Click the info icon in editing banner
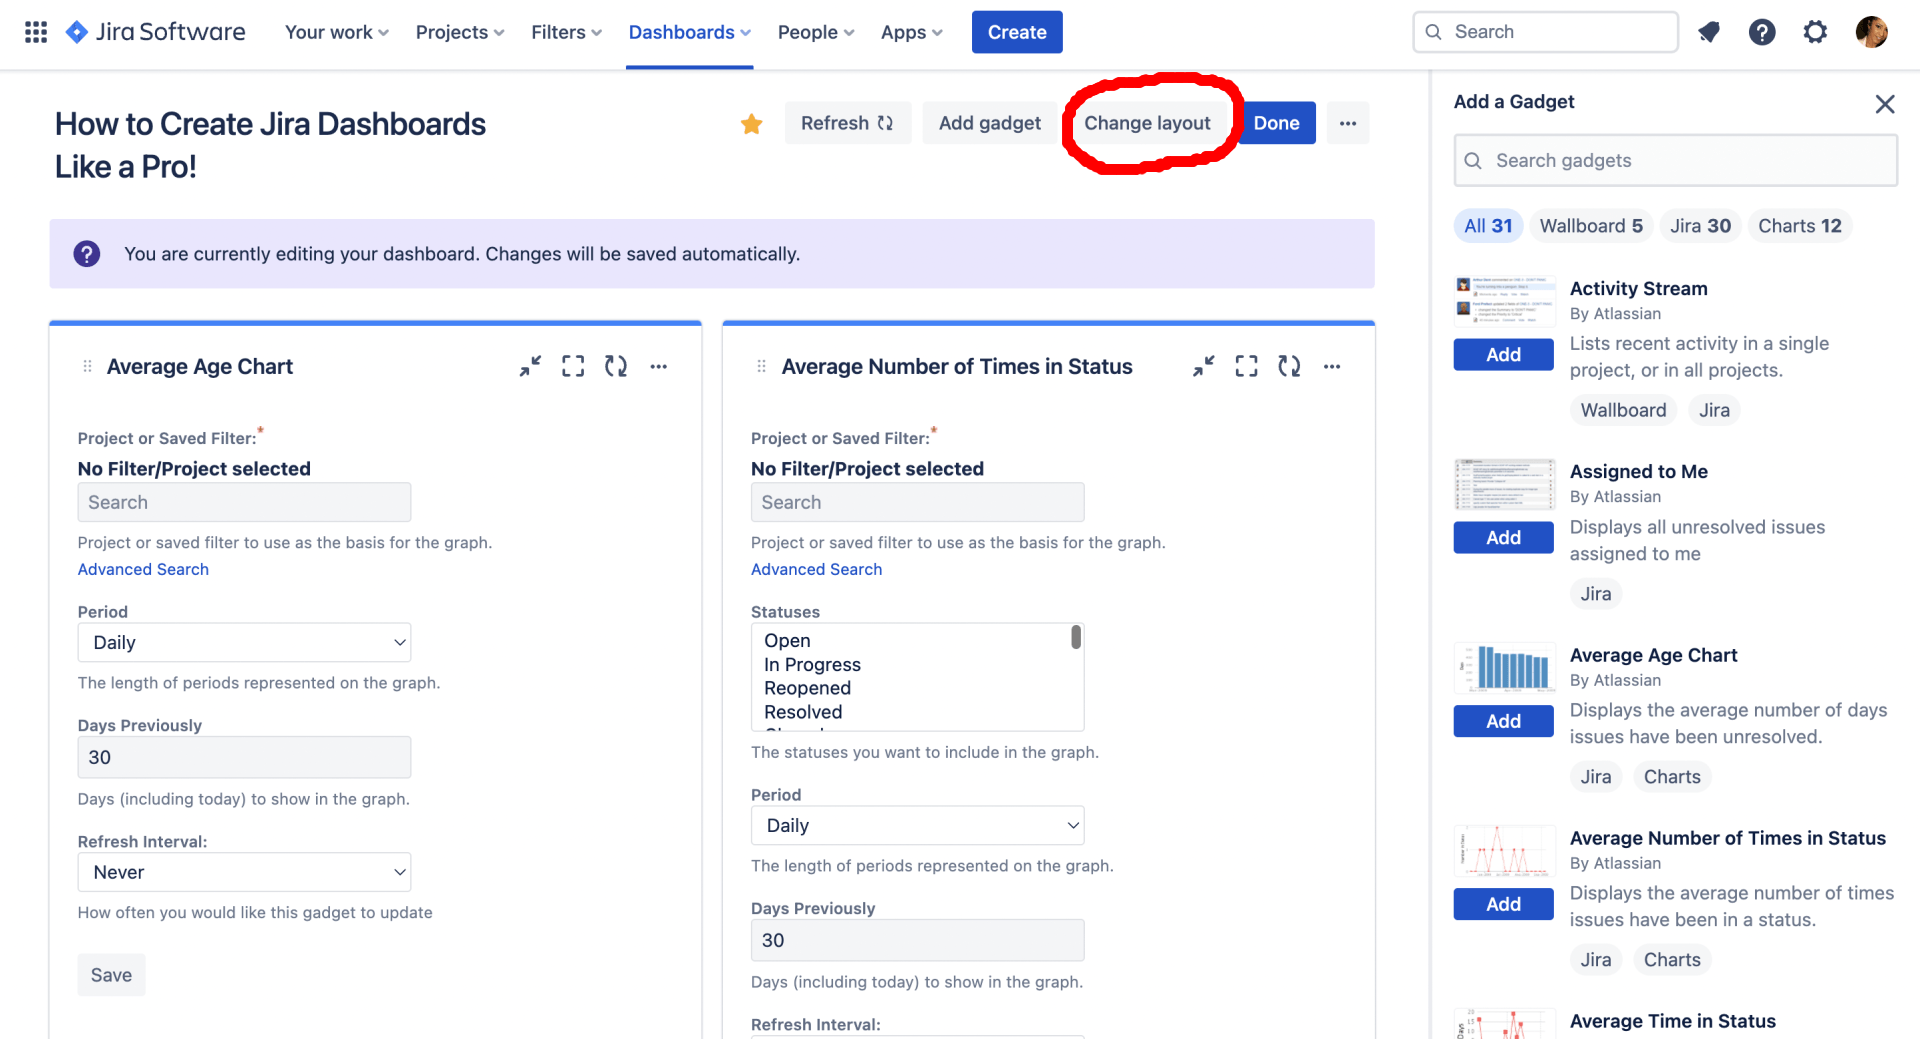 (87, 254)
